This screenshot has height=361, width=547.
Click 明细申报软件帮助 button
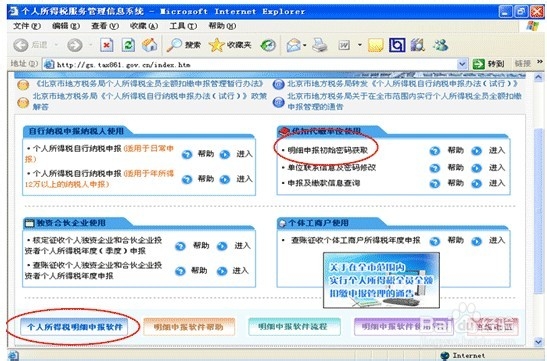coord(189,327)
